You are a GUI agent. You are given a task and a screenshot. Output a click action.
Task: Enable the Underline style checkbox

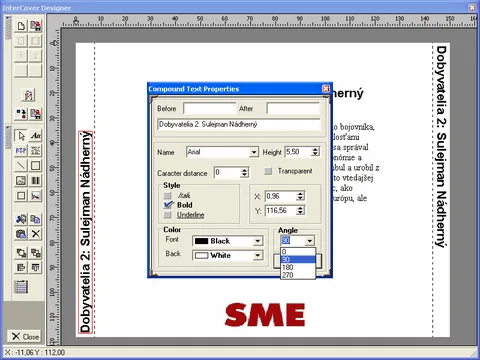click(x=168, y=215)
